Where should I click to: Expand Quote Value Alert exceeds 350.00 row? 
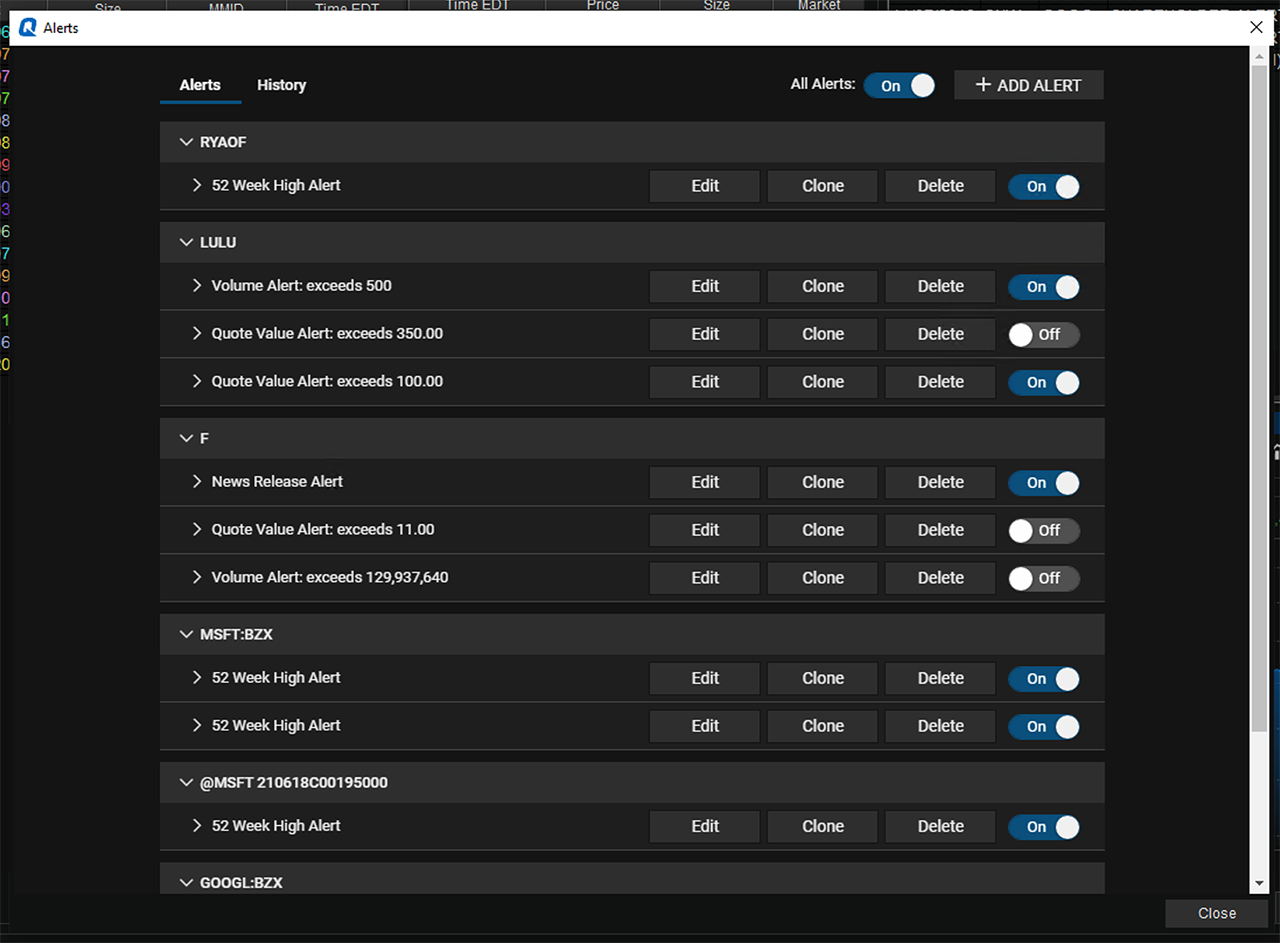click(197, 333)
